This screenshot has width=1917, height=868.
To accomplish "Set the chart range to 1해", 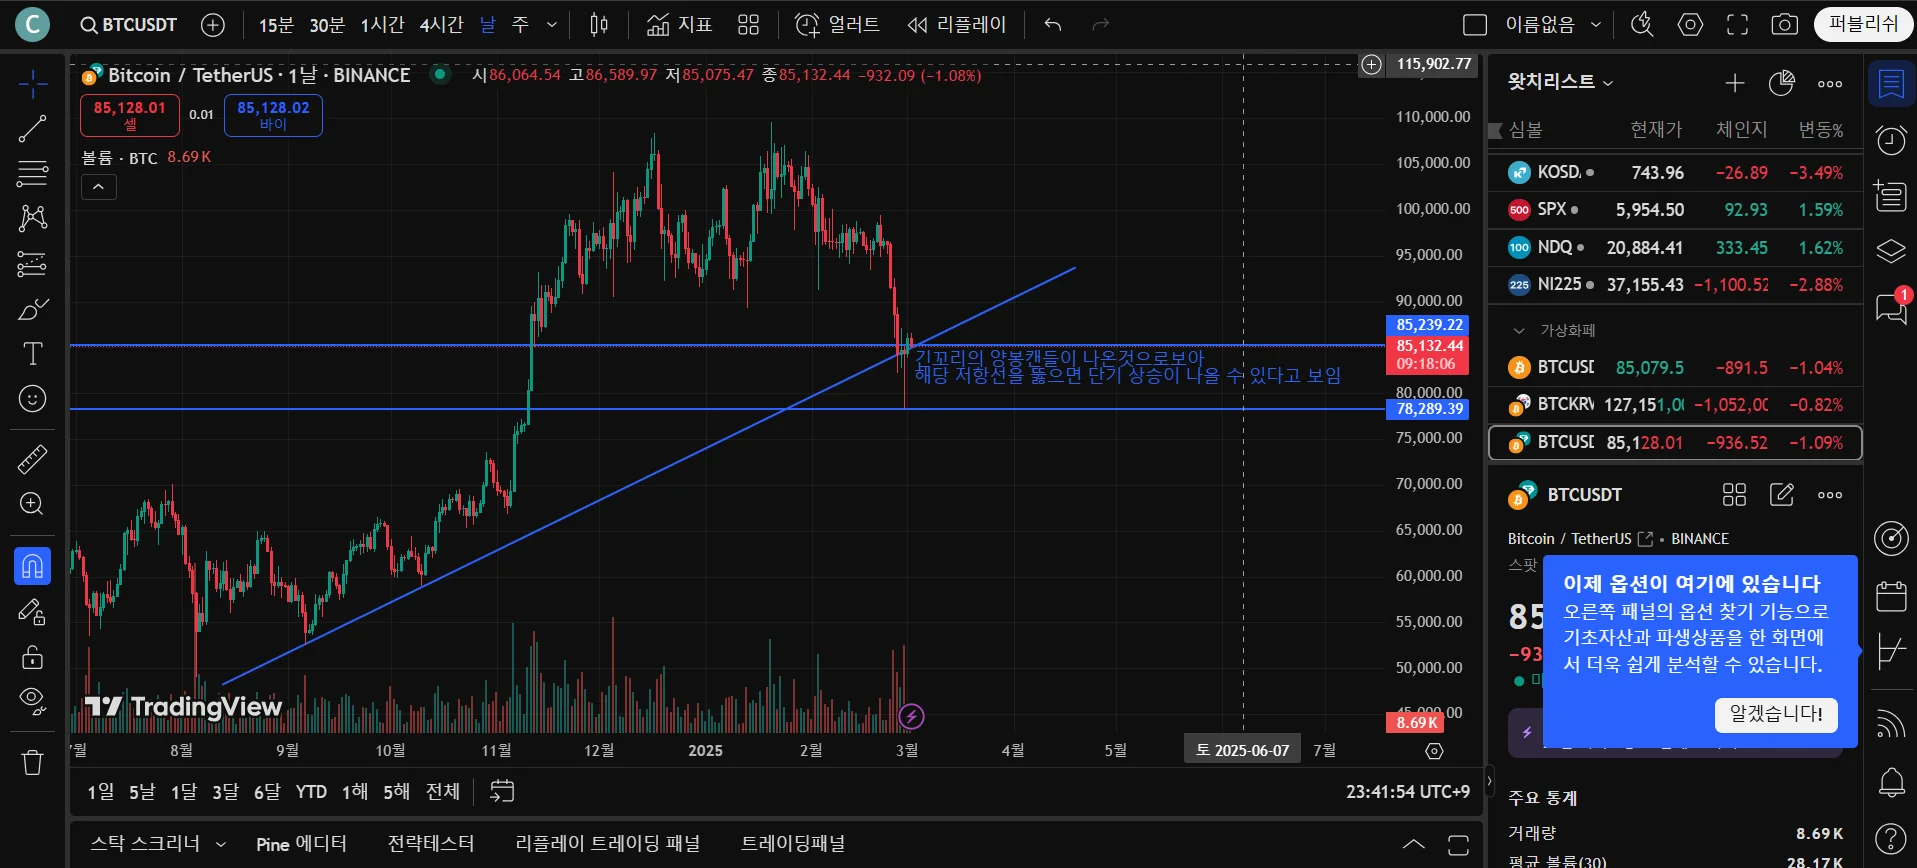I will pos(354,792).
